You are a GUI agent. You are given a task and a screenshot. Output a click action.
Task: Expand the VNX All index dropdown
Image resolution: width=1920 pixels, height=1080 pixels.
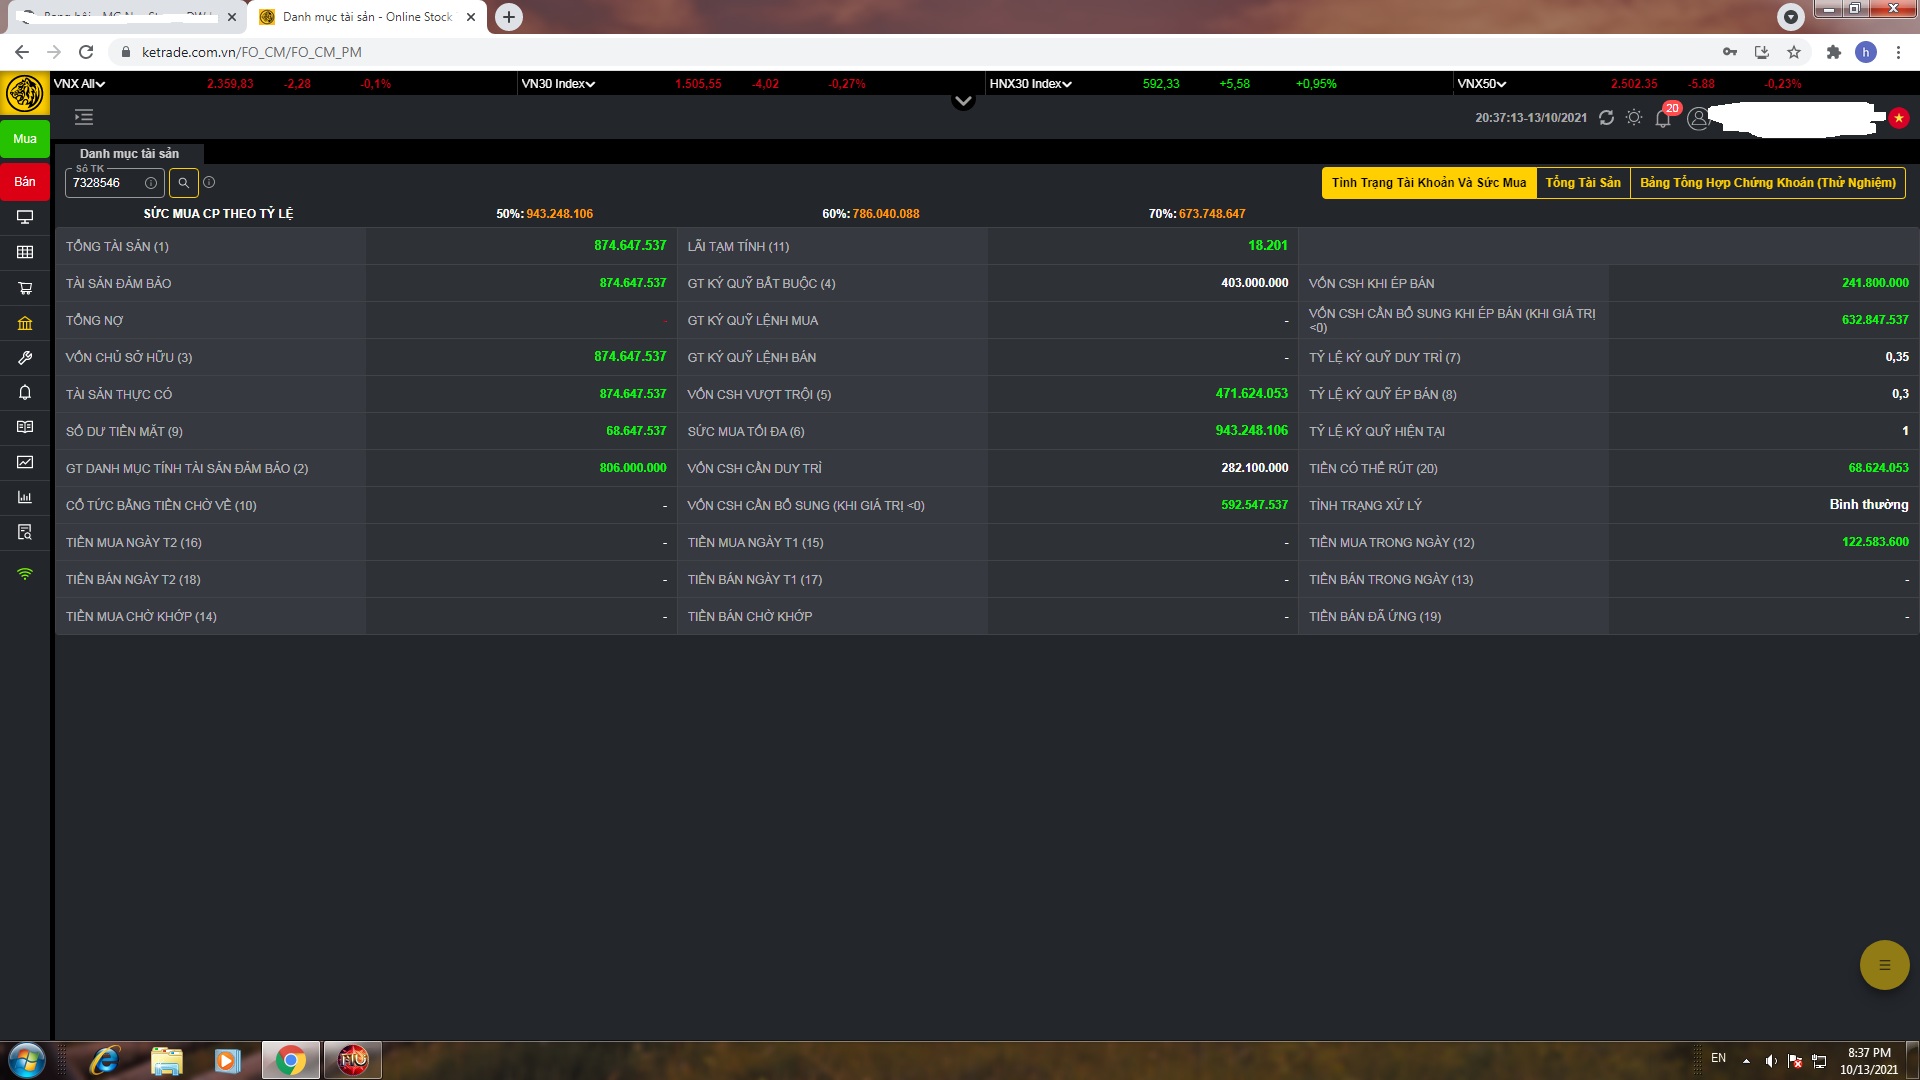[x=79, y=84]
